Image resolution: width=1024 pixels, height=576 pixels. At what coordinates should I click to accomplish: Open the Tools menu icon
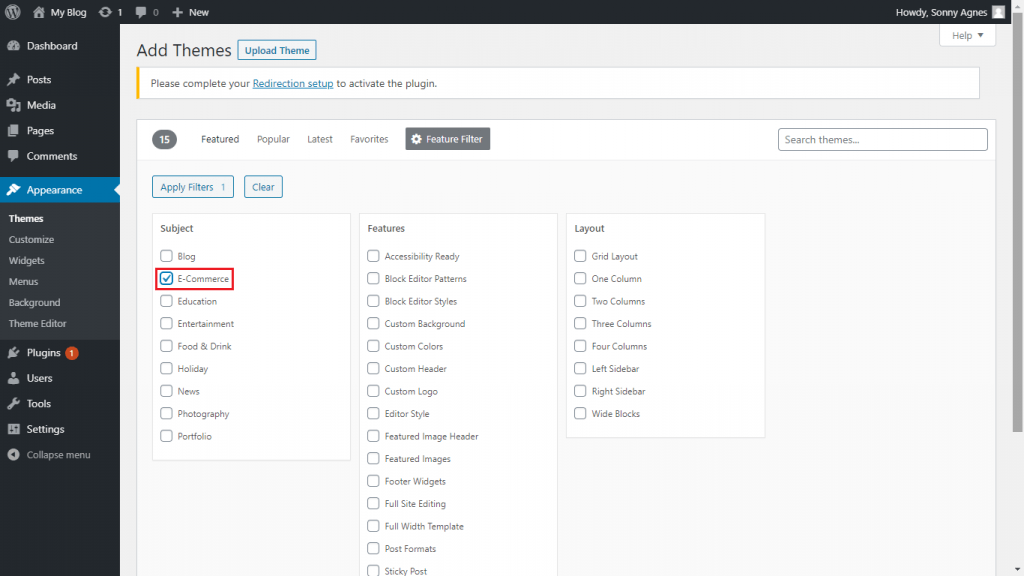pyautogui.click(x=14, y=404)
